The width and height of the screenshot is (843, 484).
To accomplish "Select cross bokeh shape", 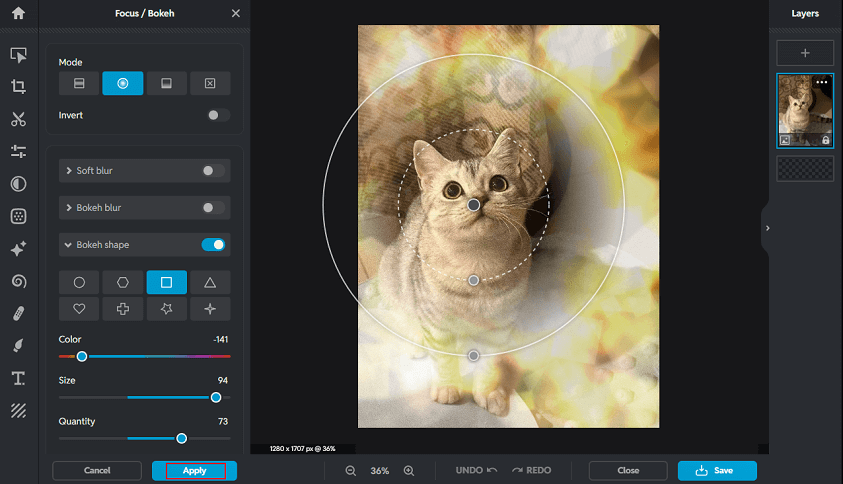I will tap(123, 309).
